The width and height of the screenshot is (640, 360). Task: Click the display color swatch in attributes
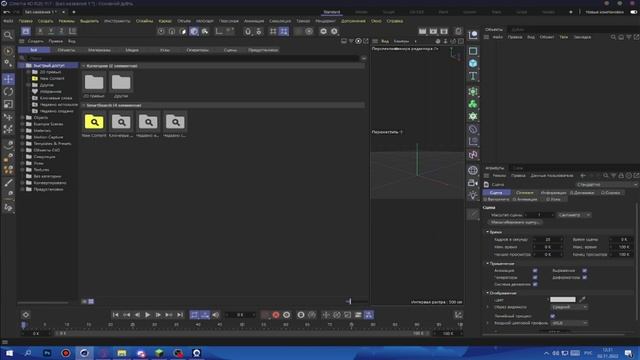562,300
